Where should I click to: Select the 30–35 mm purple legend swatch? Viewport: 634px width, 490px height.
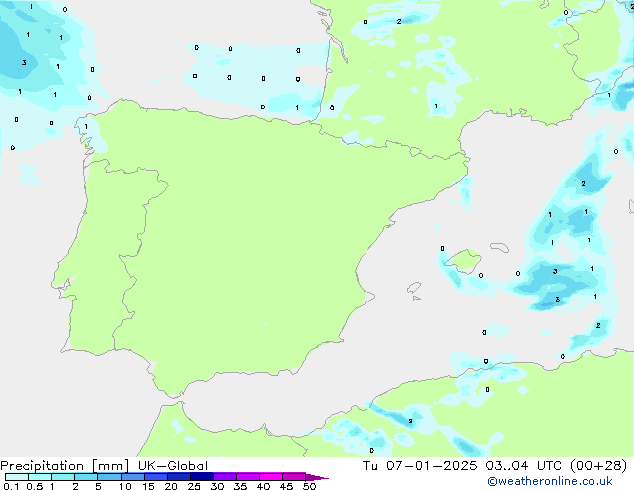(x=224, y=477)
